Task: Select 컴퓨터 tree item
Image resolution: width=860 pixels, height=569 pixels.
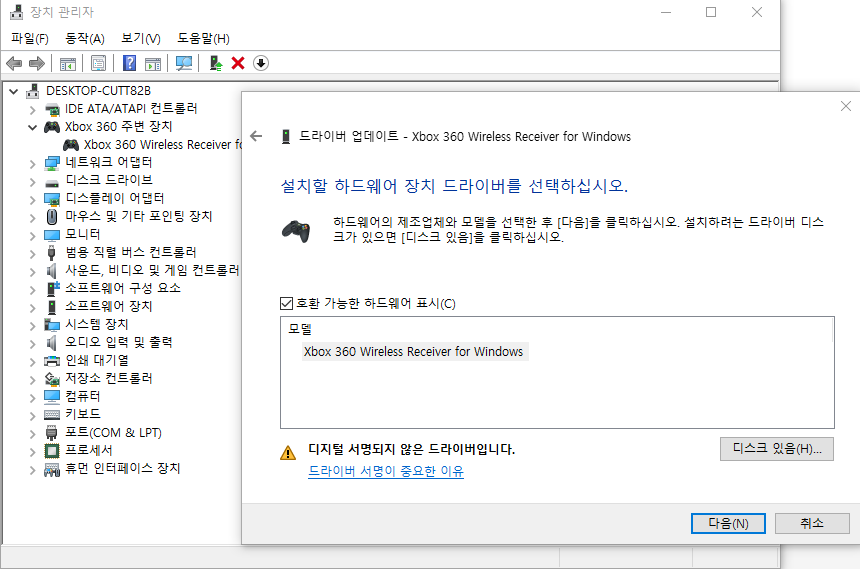Action: point(83,397)
